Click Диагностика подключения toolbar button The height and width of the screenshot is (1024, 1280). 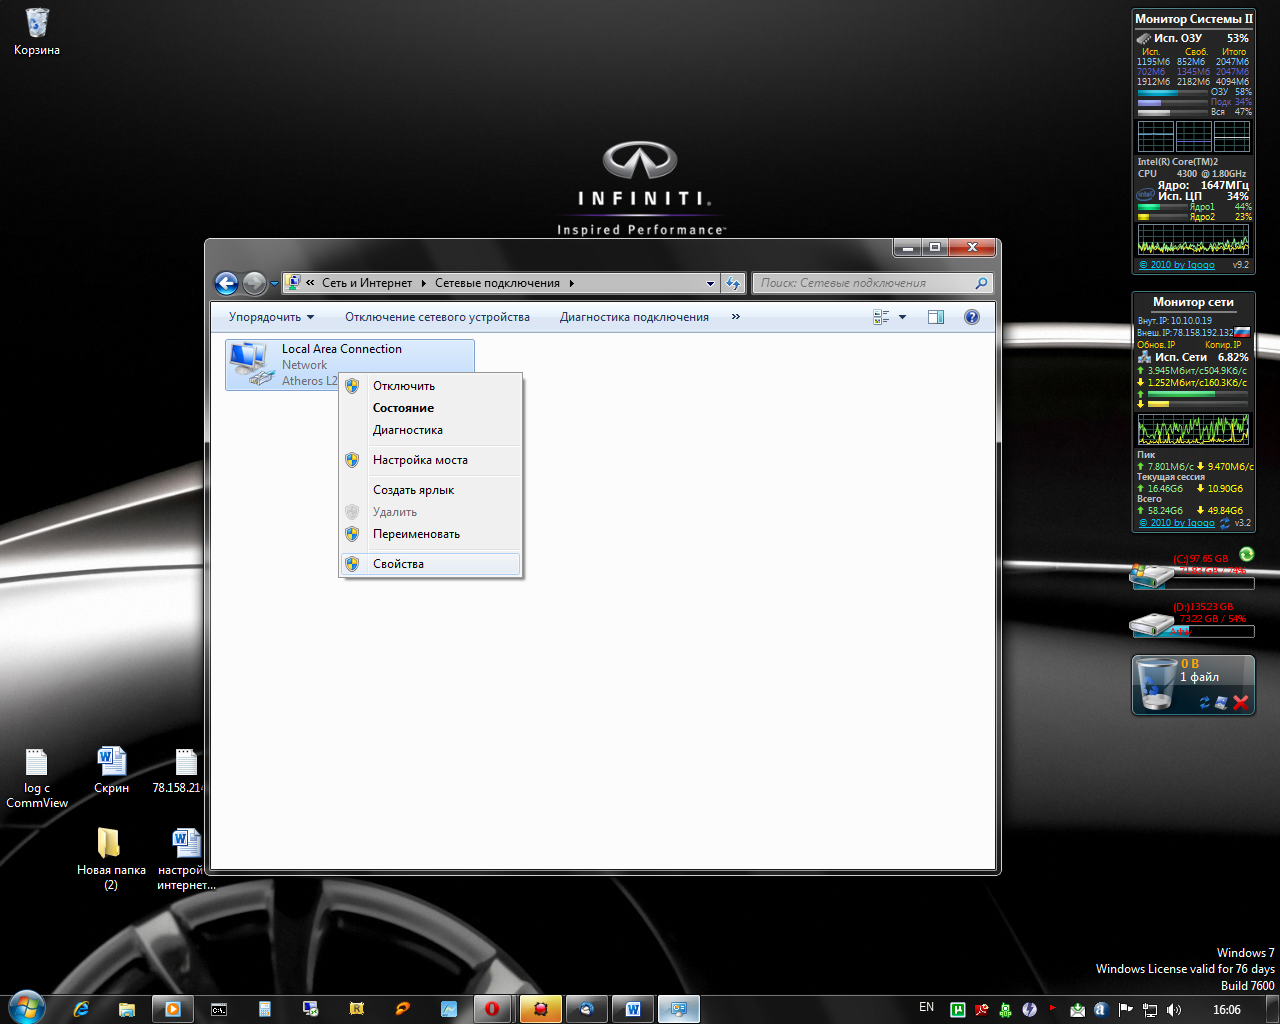(x=634, y=317)
